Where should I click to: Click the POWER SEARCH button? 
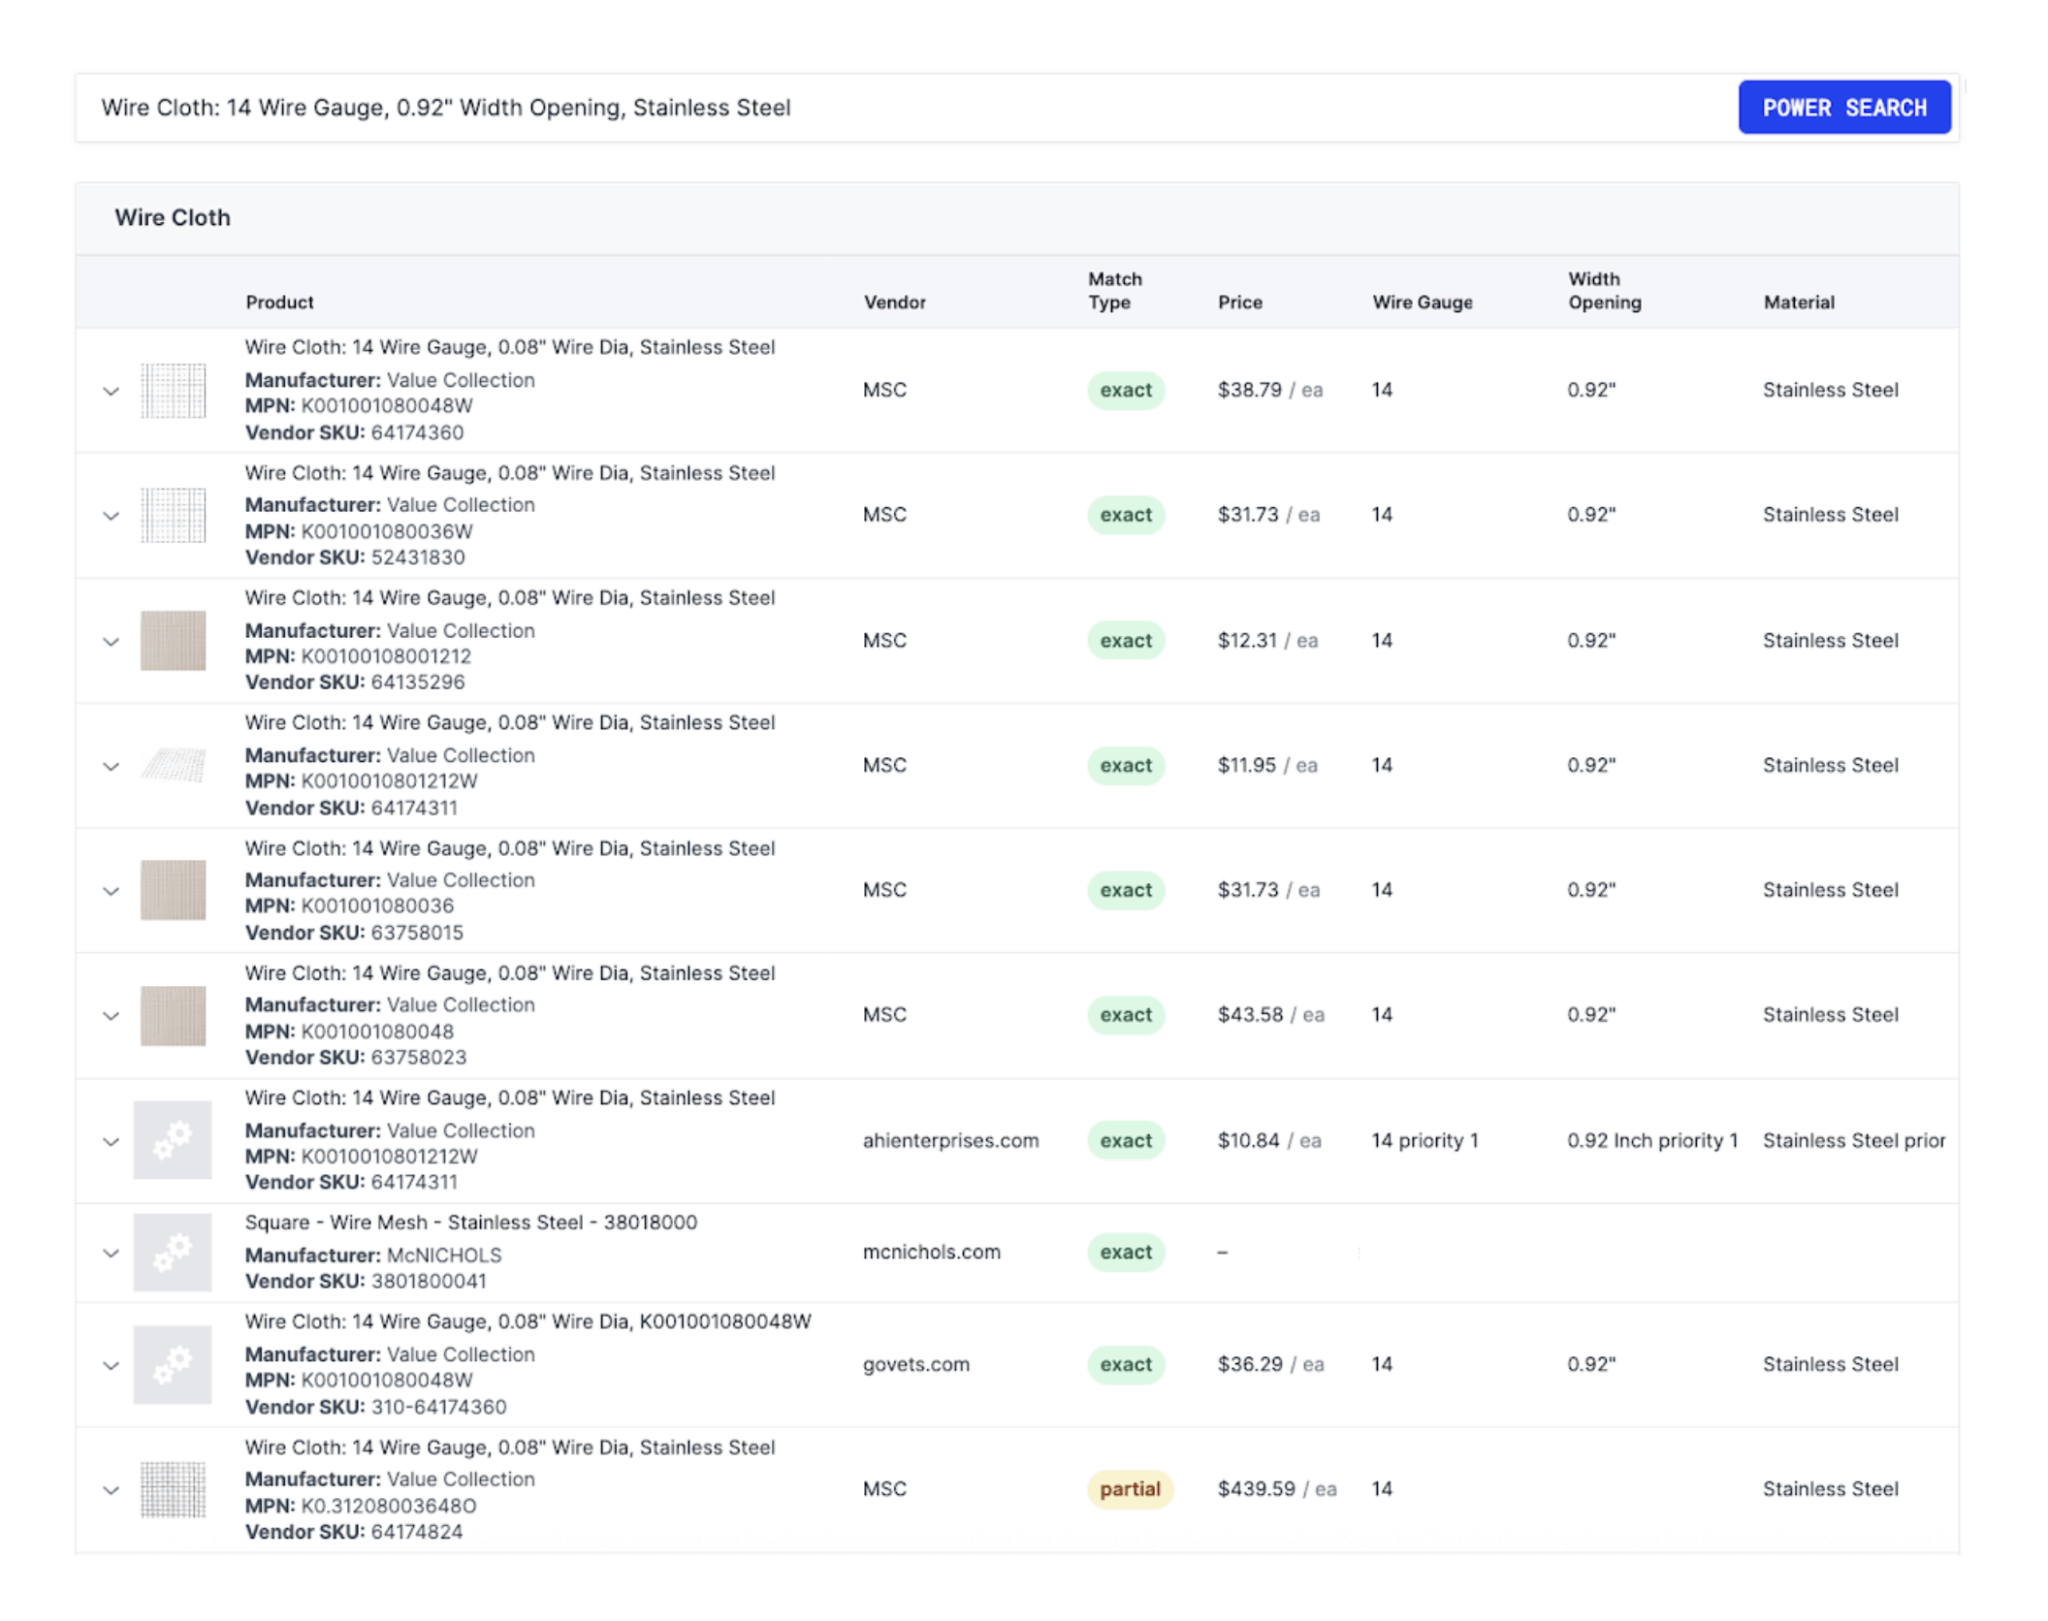click(1844, 107)
